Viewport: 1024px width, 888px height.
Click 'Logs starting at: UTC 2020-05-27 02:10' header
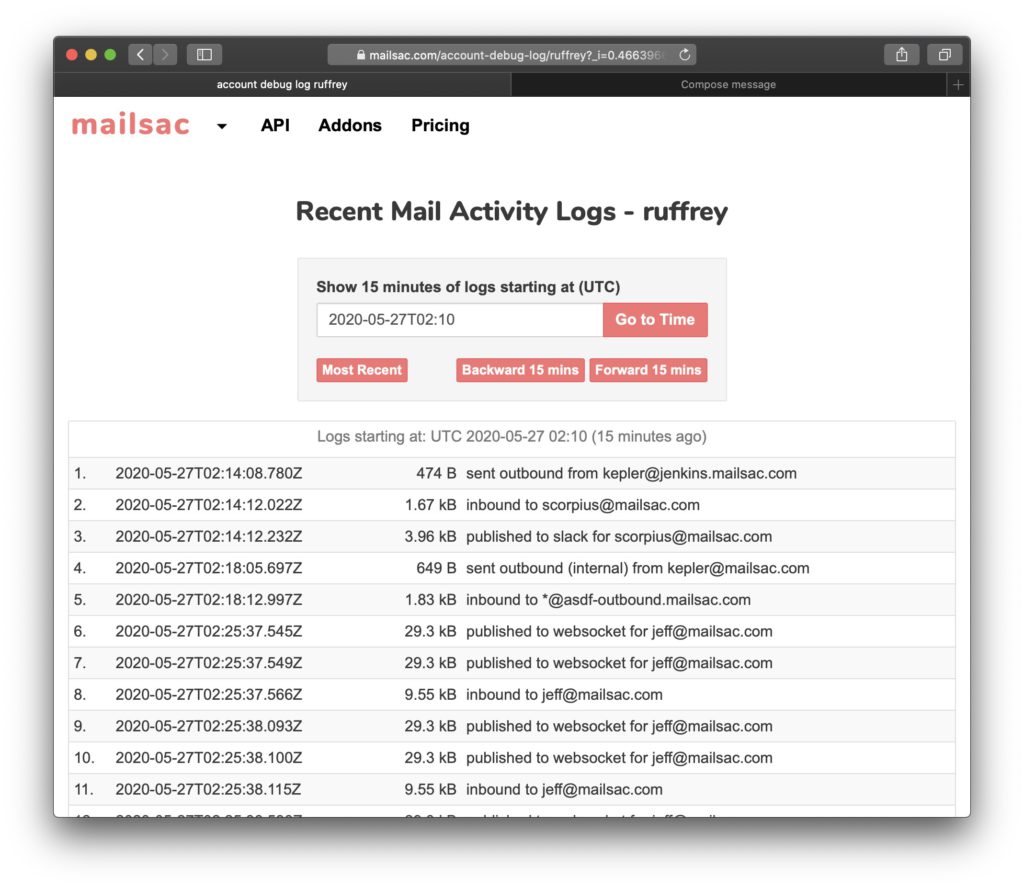[512, 436]
